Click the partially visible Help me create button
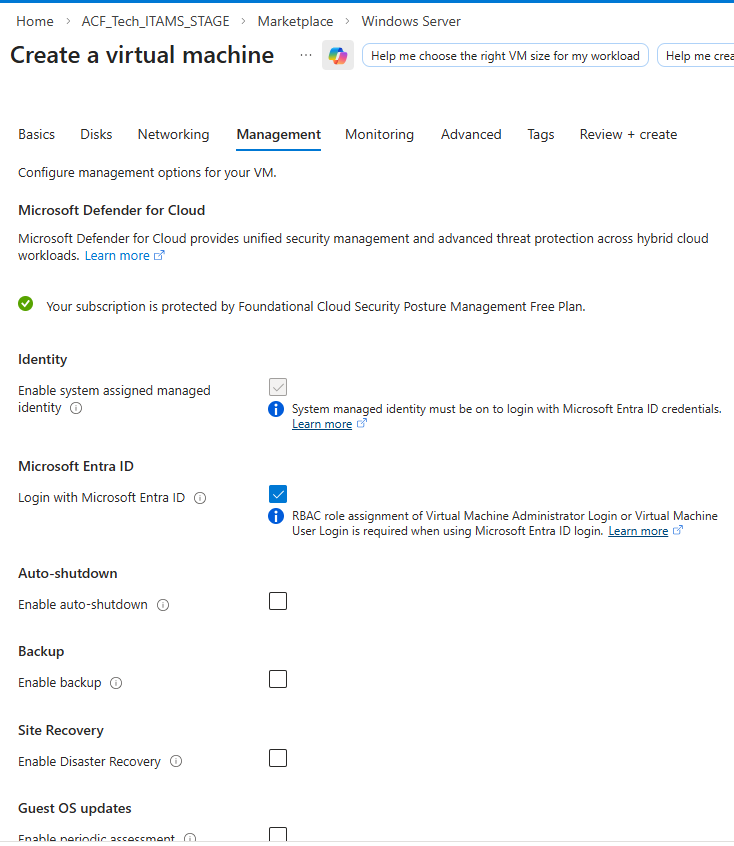 point(696,55)
